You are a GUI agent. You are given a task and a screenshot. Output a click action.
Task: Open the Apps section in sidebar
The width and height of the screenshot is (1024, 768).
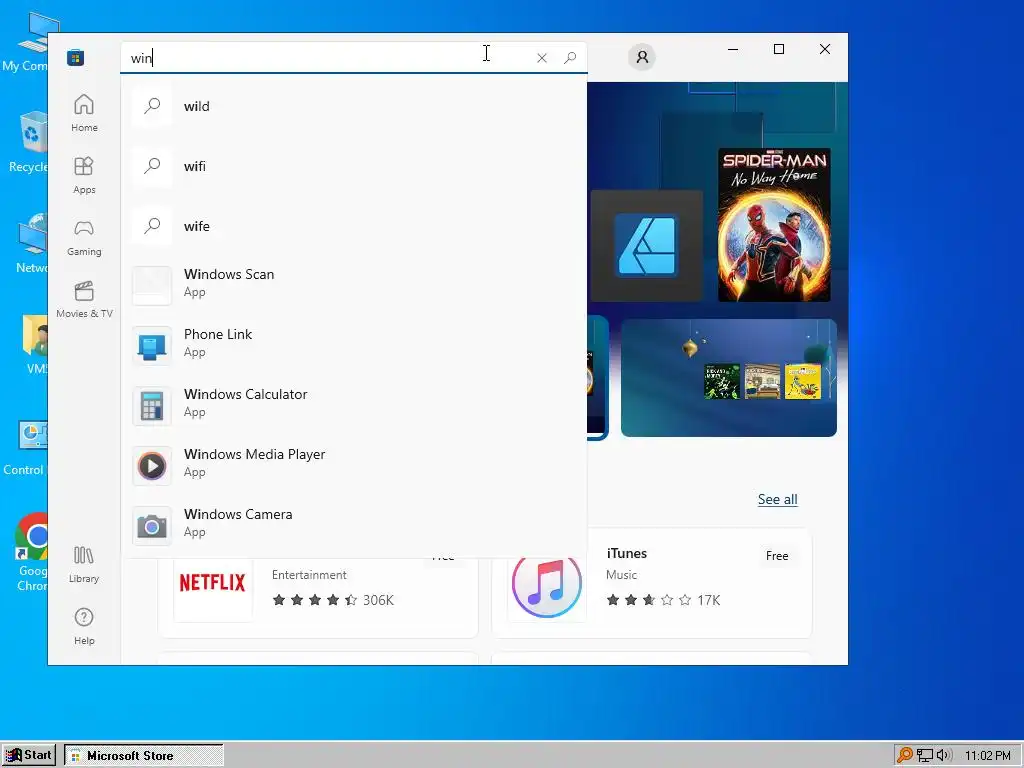(84, 175)
